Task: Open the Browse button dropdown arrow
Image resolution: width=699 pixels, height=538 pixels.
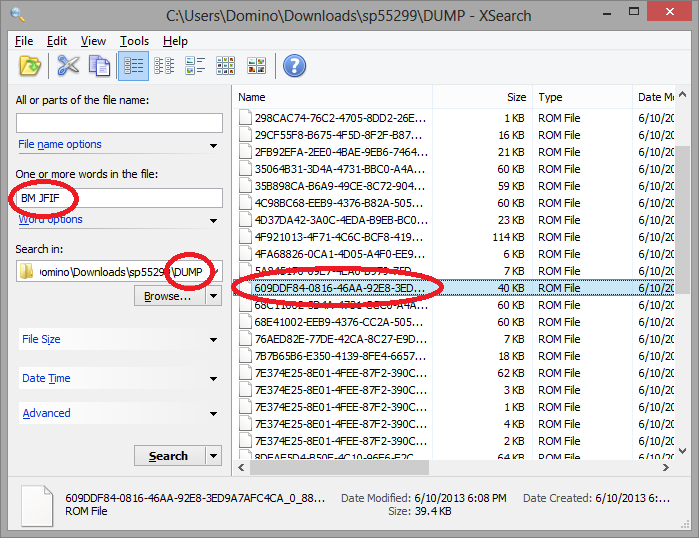Action: point(214,296)
